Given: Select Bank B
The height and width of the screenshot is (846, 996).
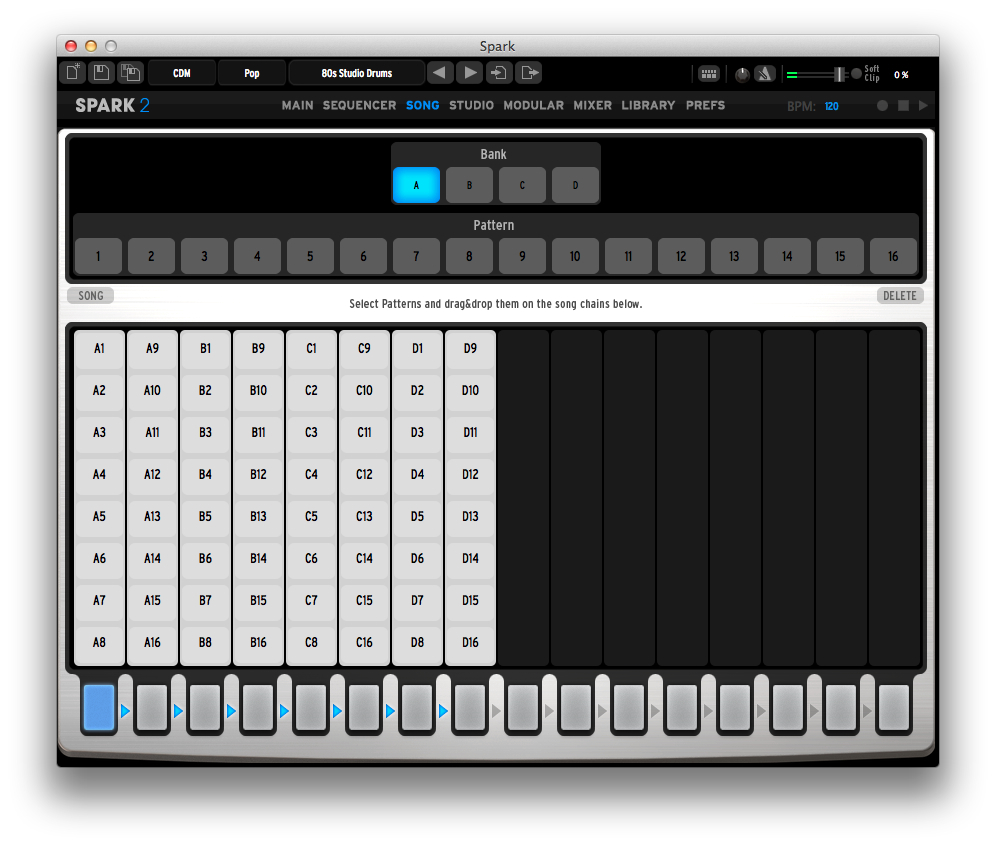Looking at the screenshot, I should click(x=469, y=185).
